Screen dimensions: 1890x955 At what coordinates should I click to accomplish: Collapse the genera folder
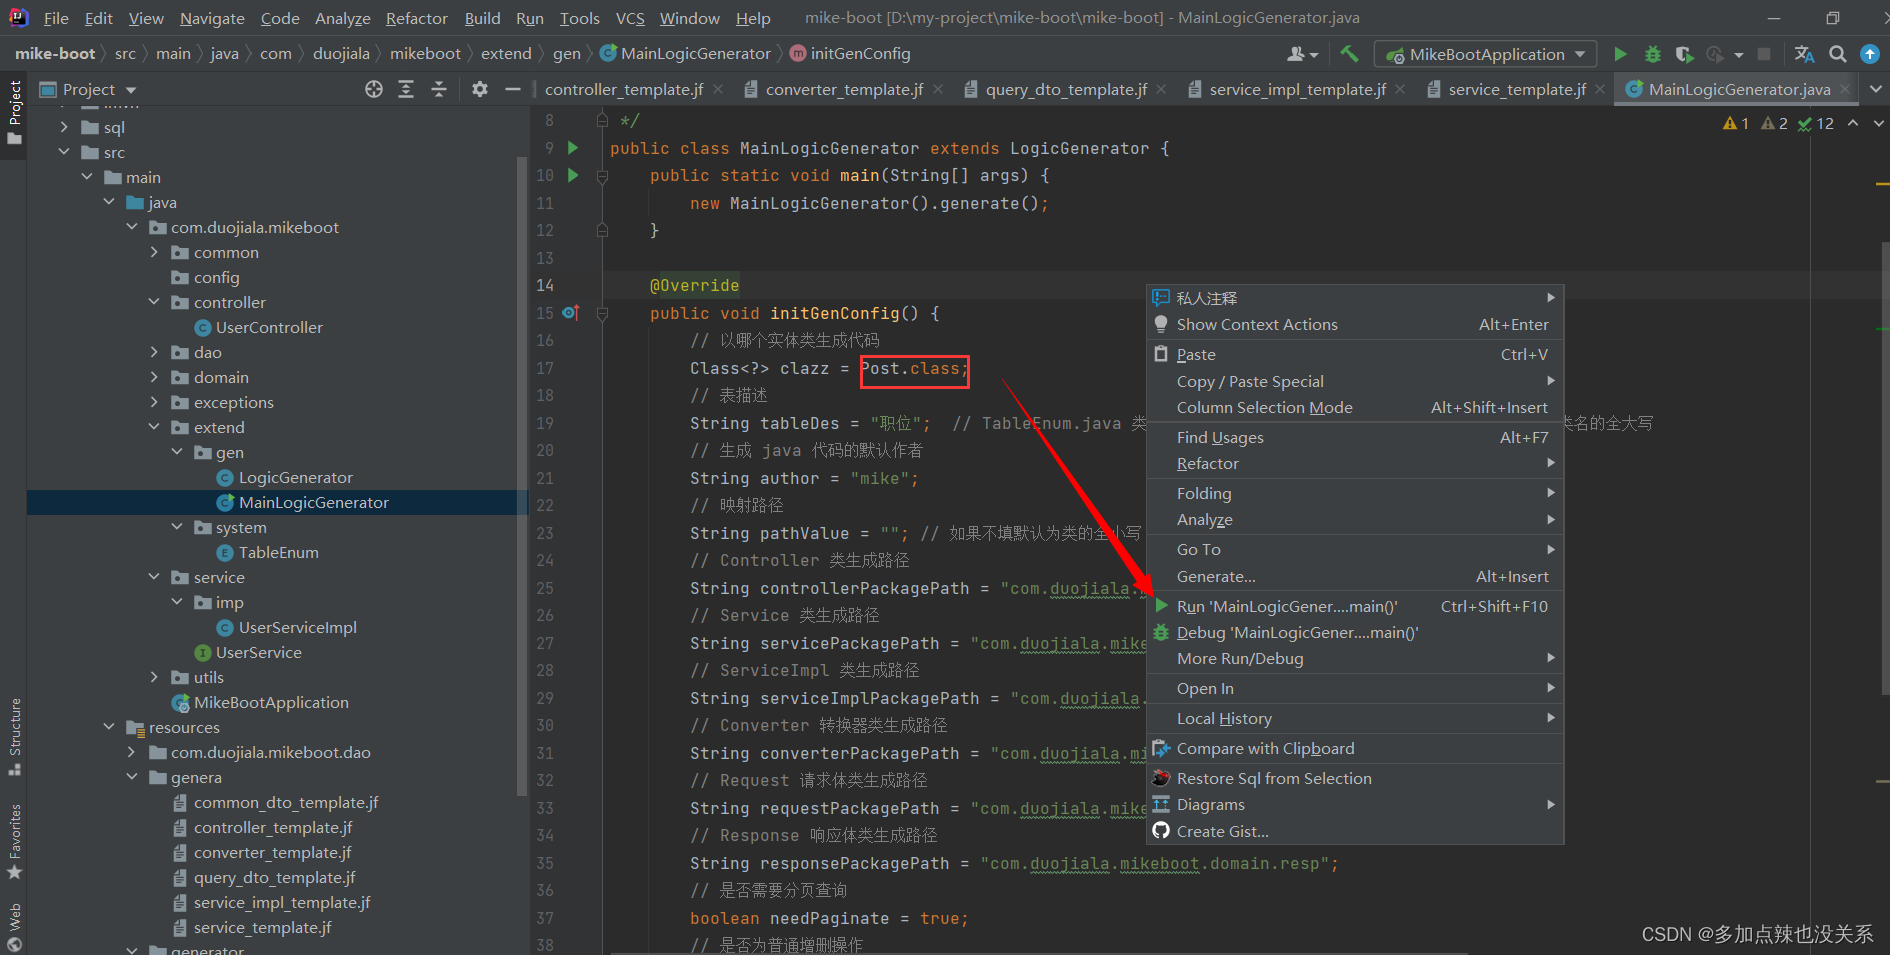click(x=131, y=777)
